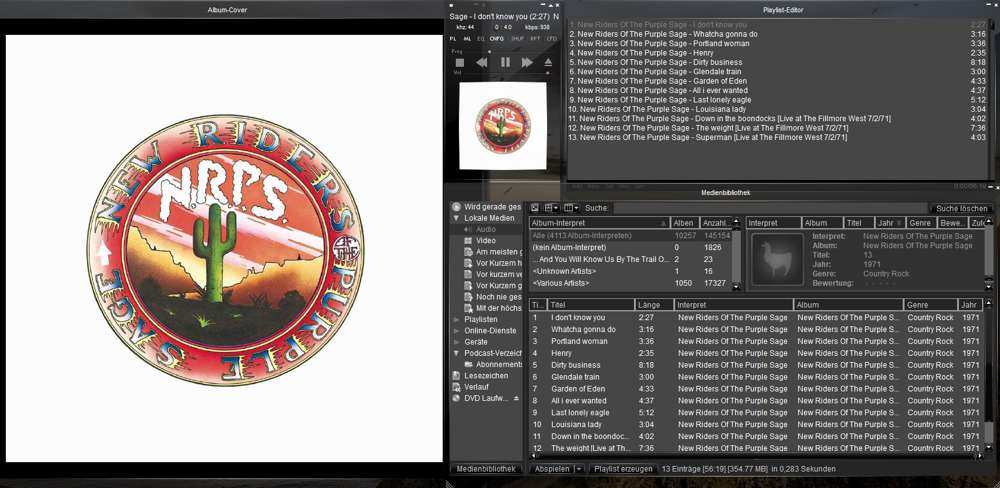Toggle the RPT repeat mode
This screenshot has width=1000, height=488.
click(535, 39)
